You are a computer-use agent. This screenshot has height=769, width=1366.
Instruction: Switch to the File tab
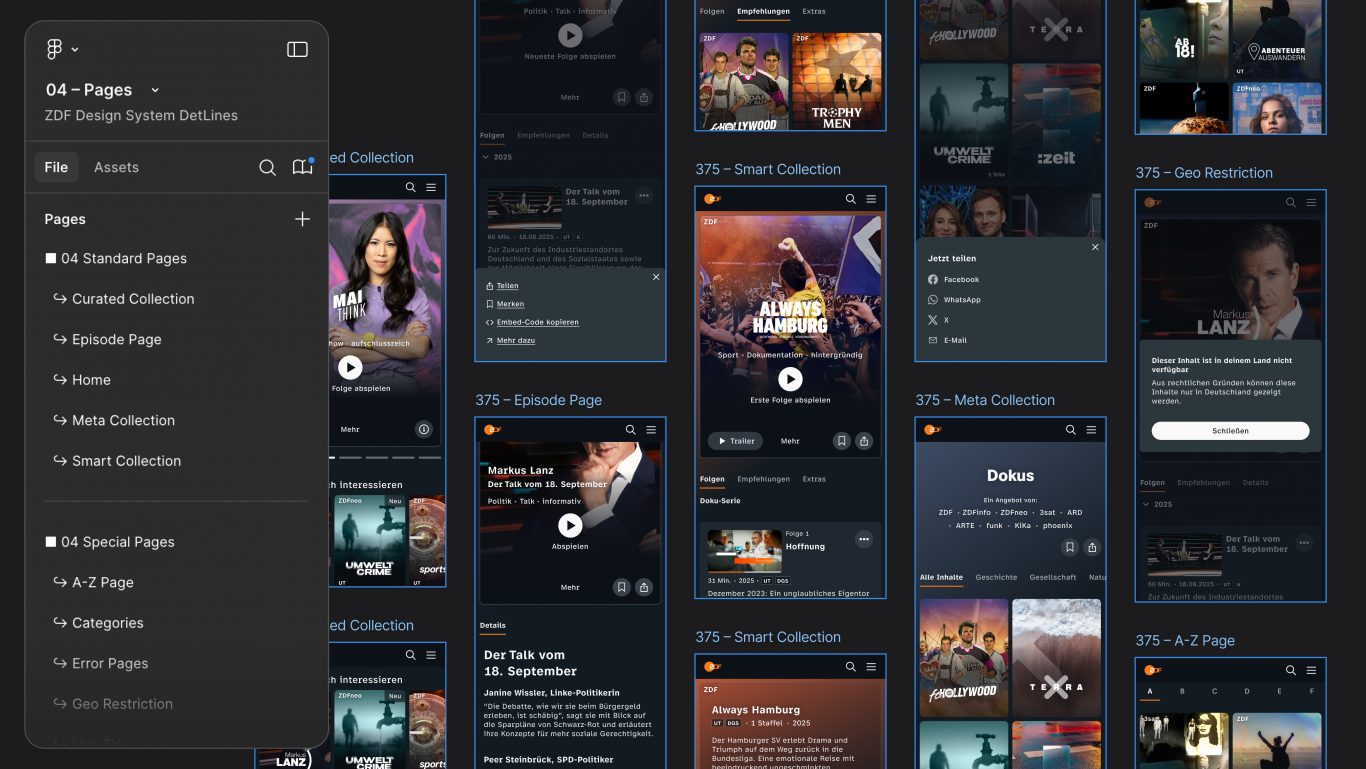[x=56, y=167]
